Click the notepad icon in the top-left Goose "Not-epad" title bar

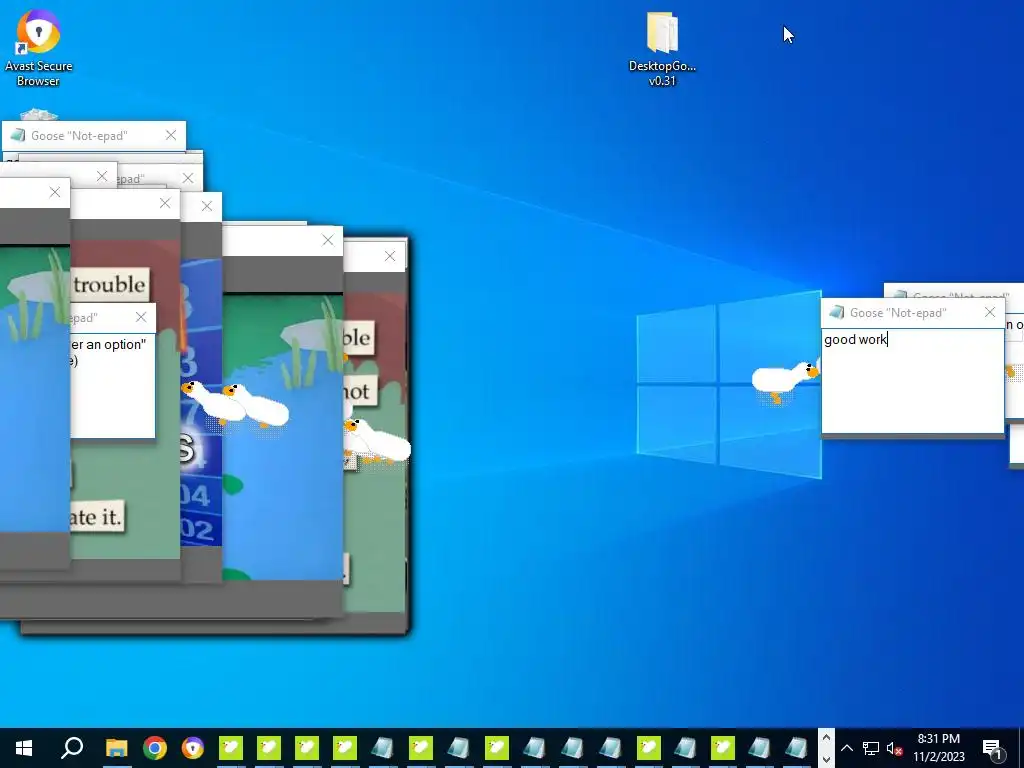coord(18,135)
